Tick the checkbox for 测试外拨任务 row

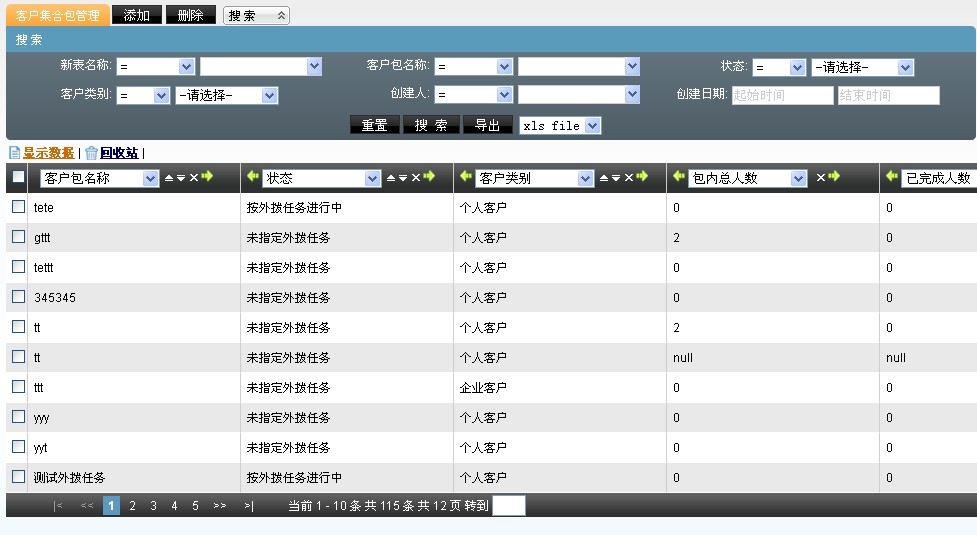tap(18, 477)
